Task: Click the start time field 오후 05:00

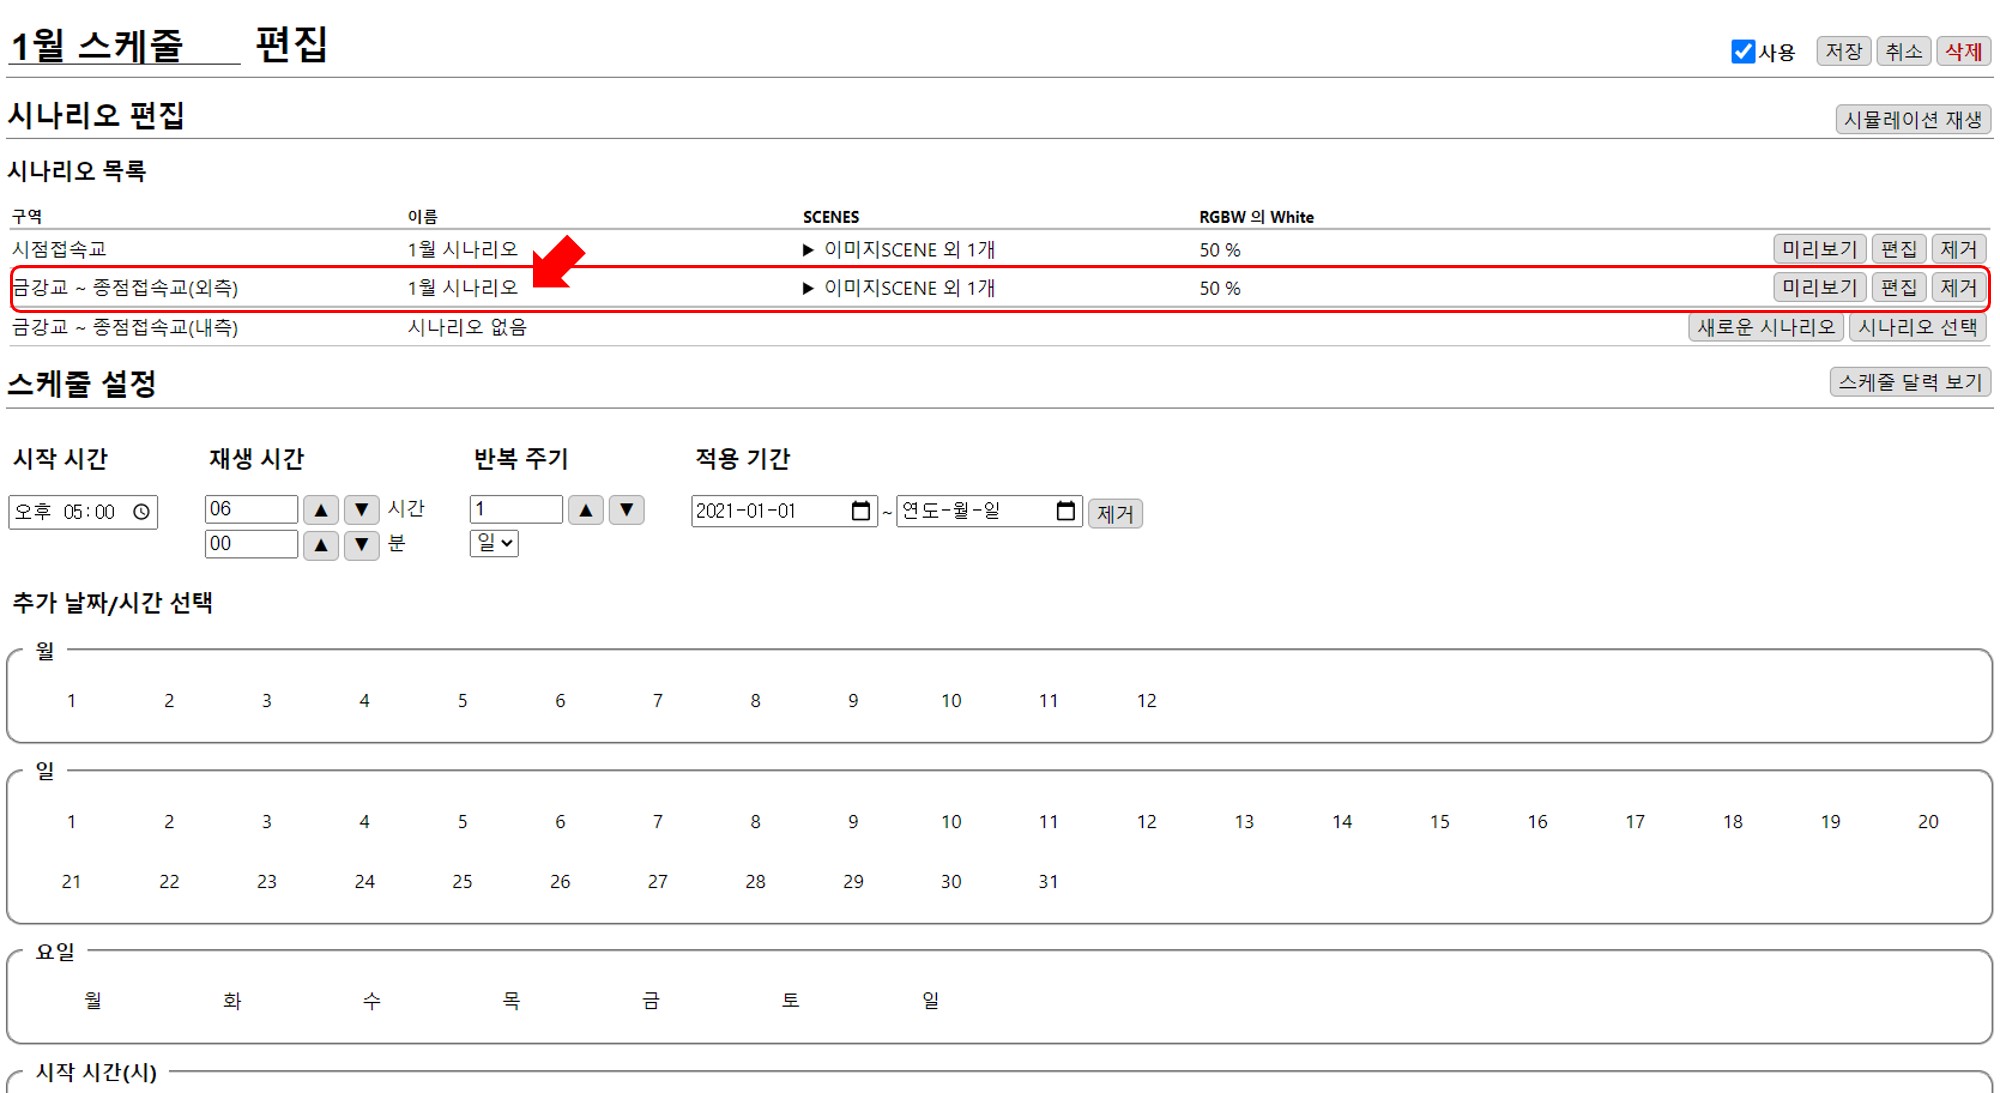Action: pos(83,512)
